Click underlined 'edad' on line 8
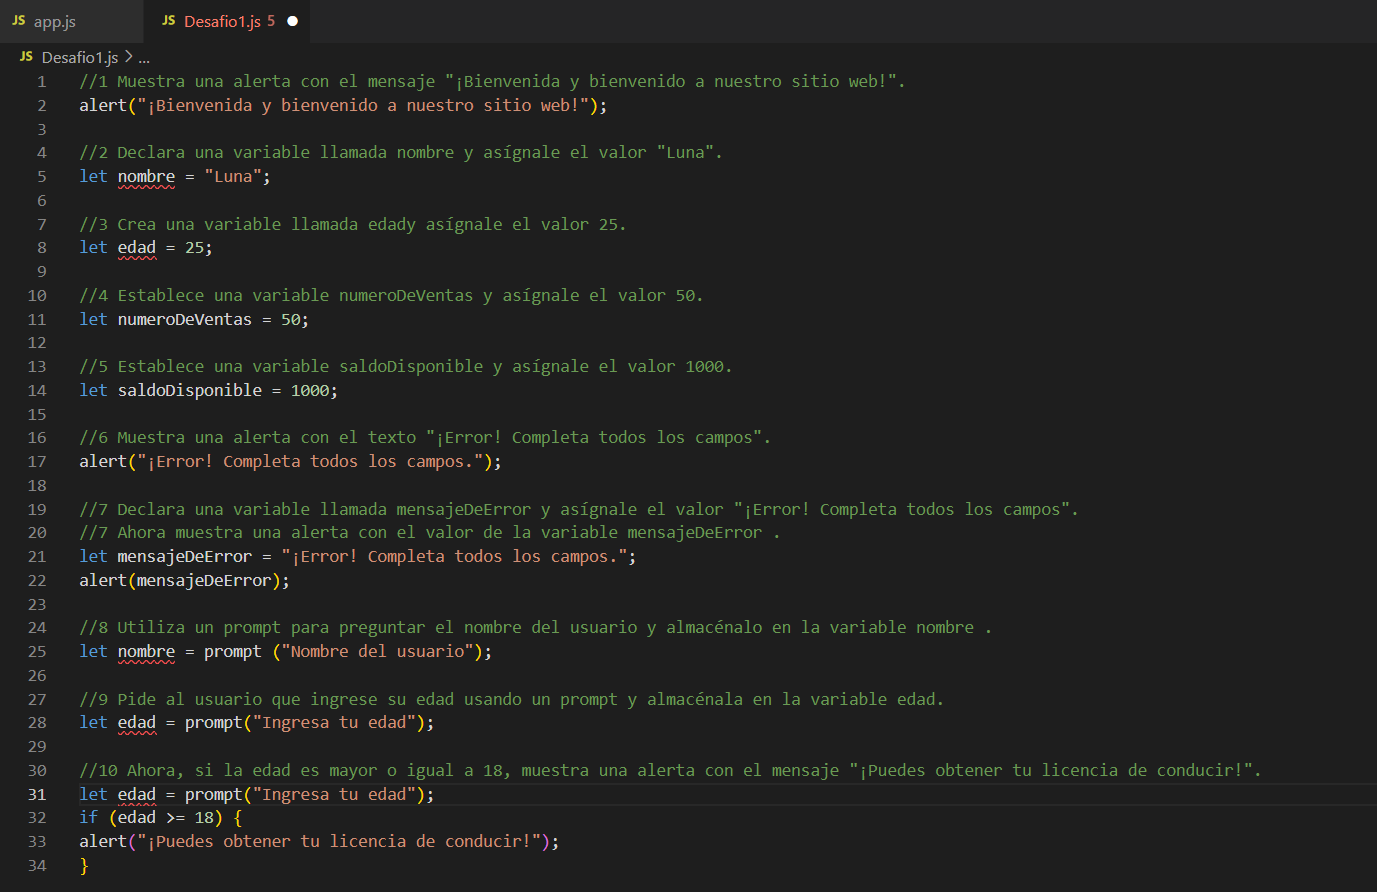 (137, 248)
